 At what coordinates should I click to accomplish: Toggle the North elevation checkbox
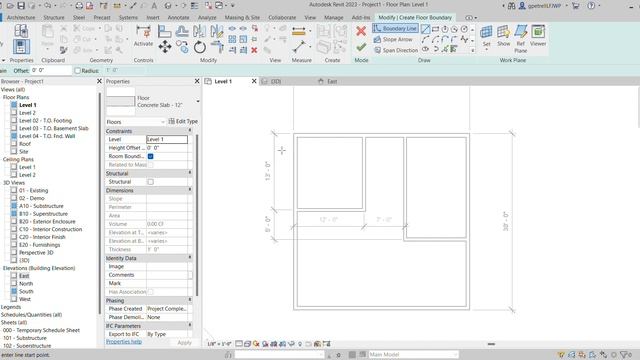coord(14,283)
